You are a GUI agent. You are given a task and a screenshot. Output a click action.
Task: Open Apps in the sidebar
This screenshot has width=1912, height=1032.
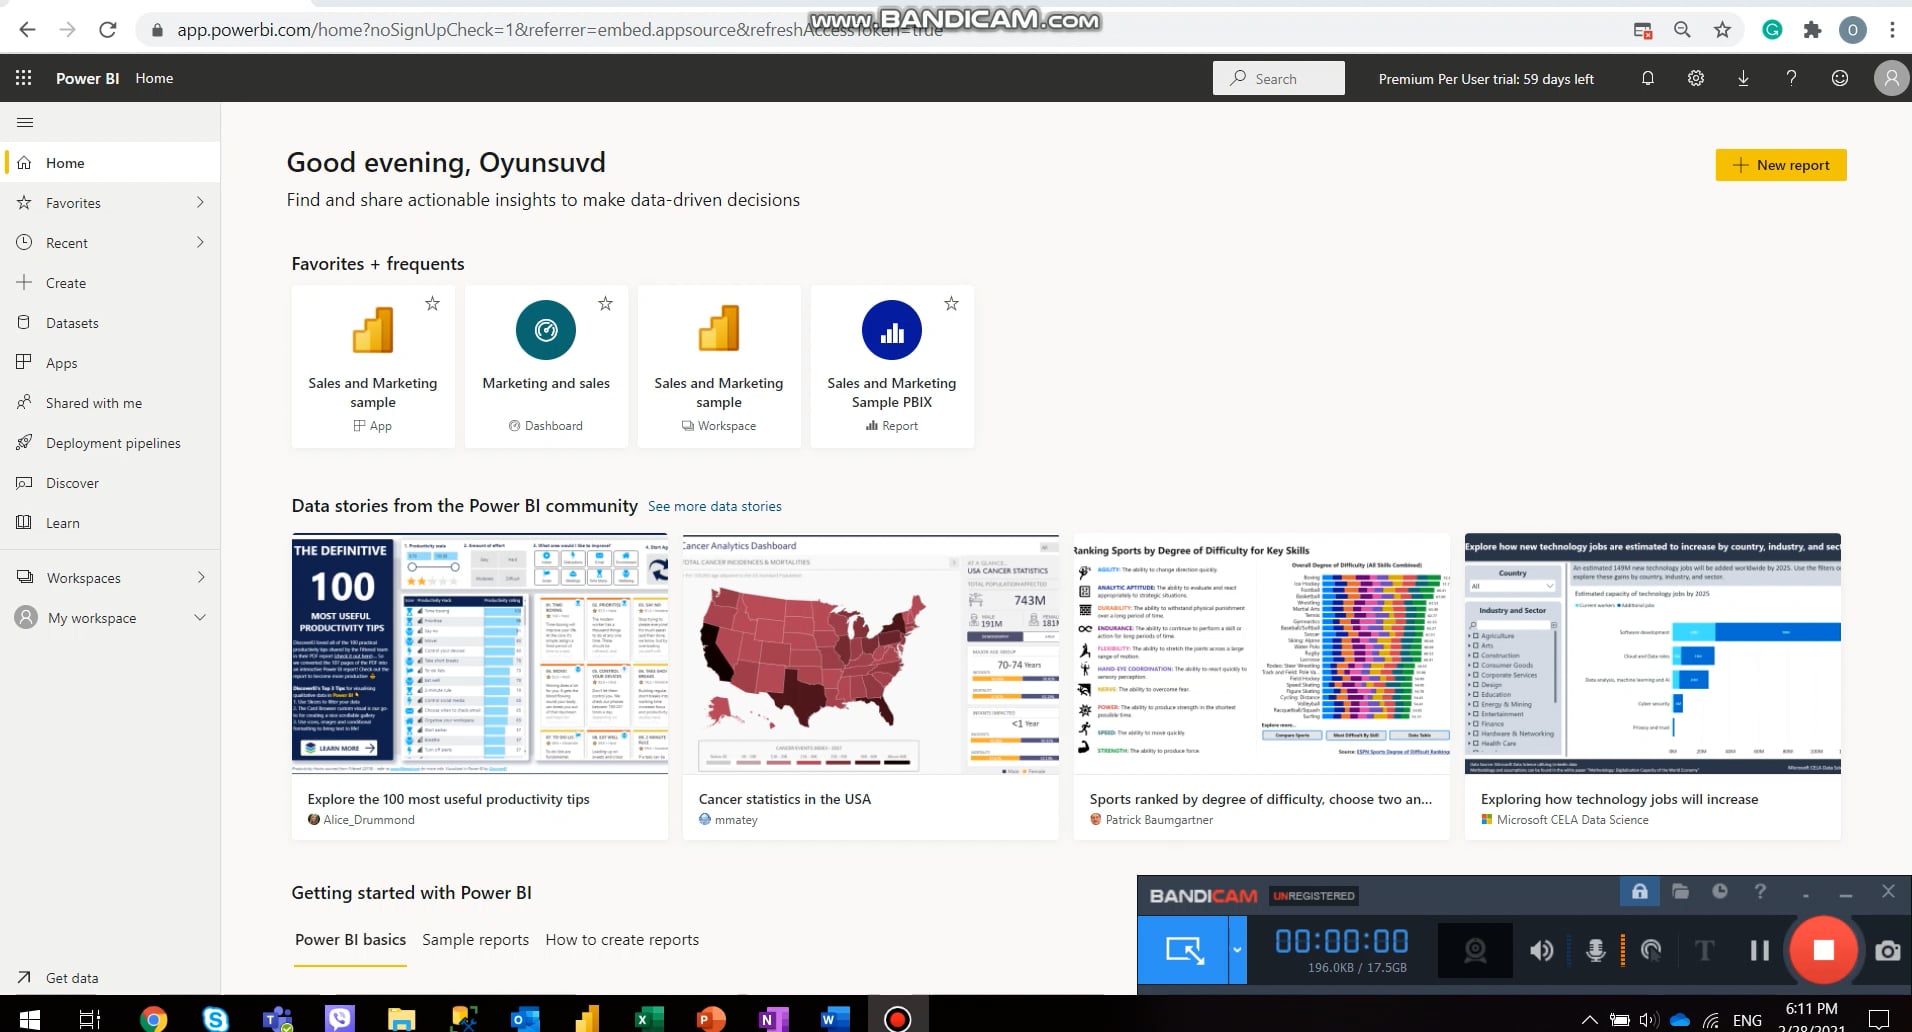(110, 362)
